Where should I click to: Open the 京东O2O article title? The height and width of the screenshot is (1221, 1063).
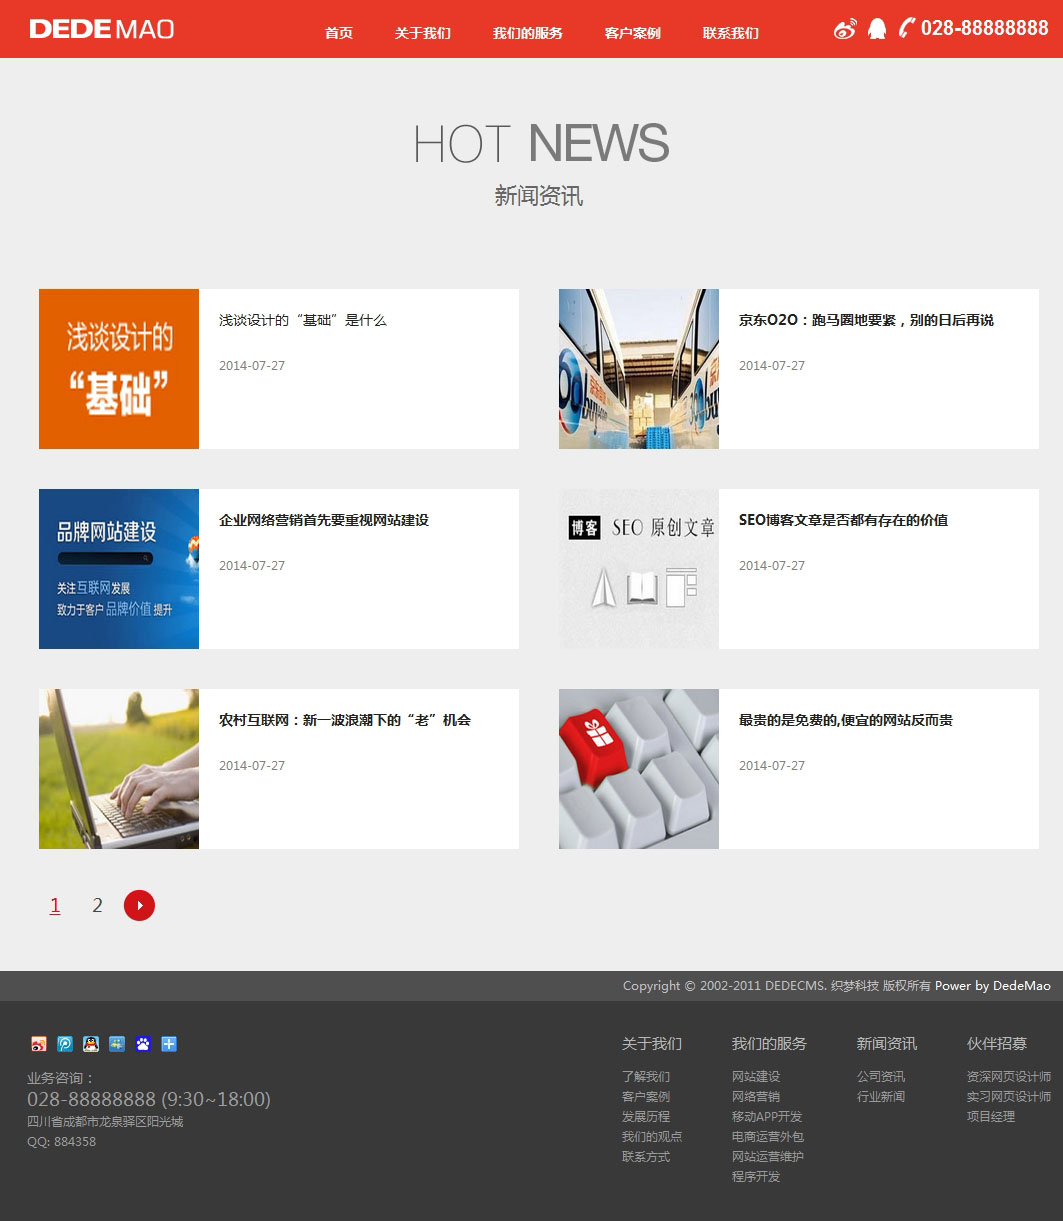pyautogui.click(x=866, y=320)
